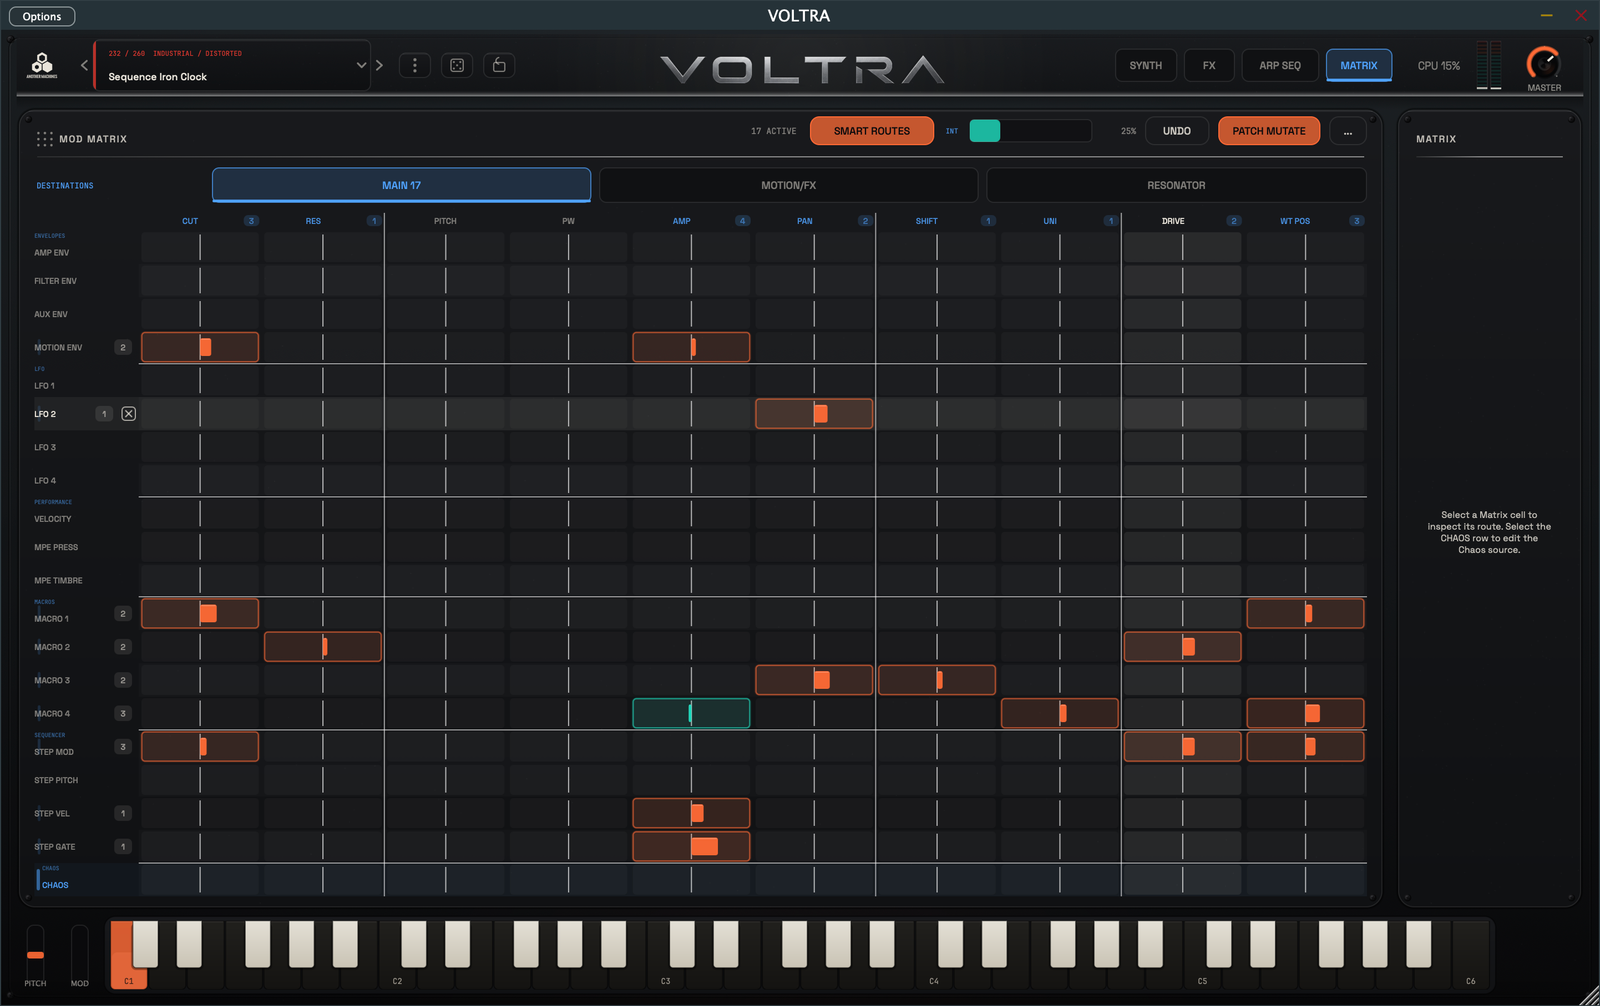The height and width of the screenshot is (1006, 1600).
Task: Click the window resize grip icon
Action: pyautogui.click(x=1589, y=995)
